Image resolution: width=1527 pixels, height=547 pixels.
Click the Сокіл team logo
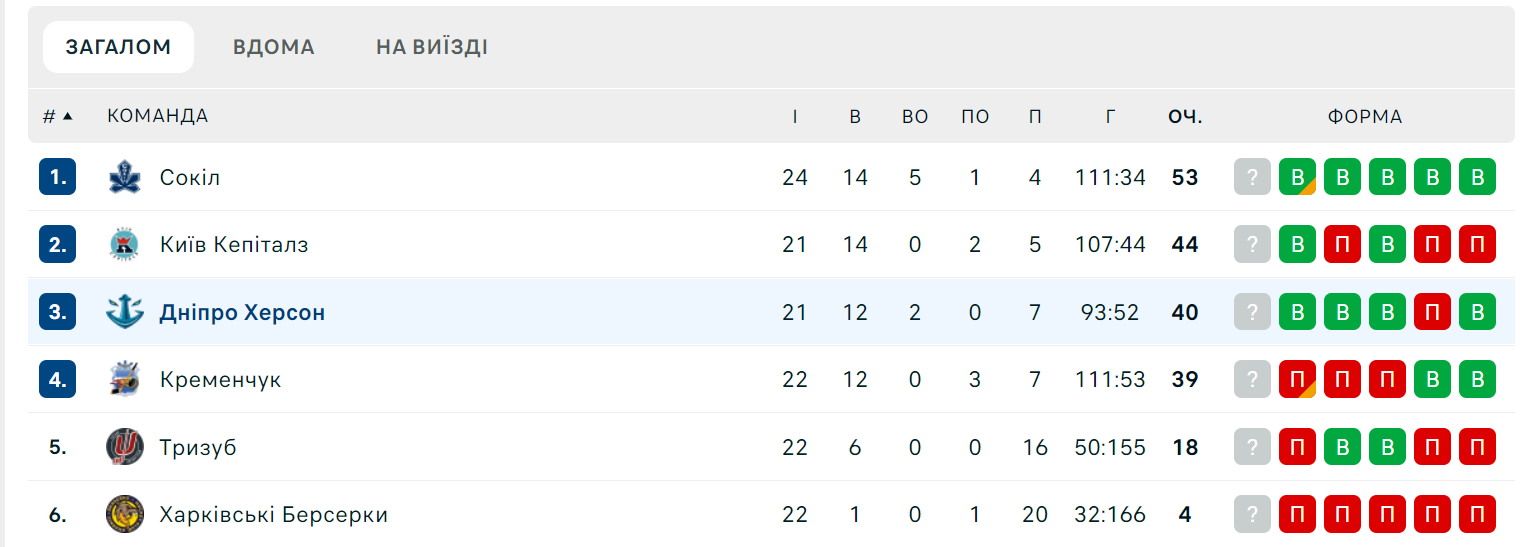[125, 178]
